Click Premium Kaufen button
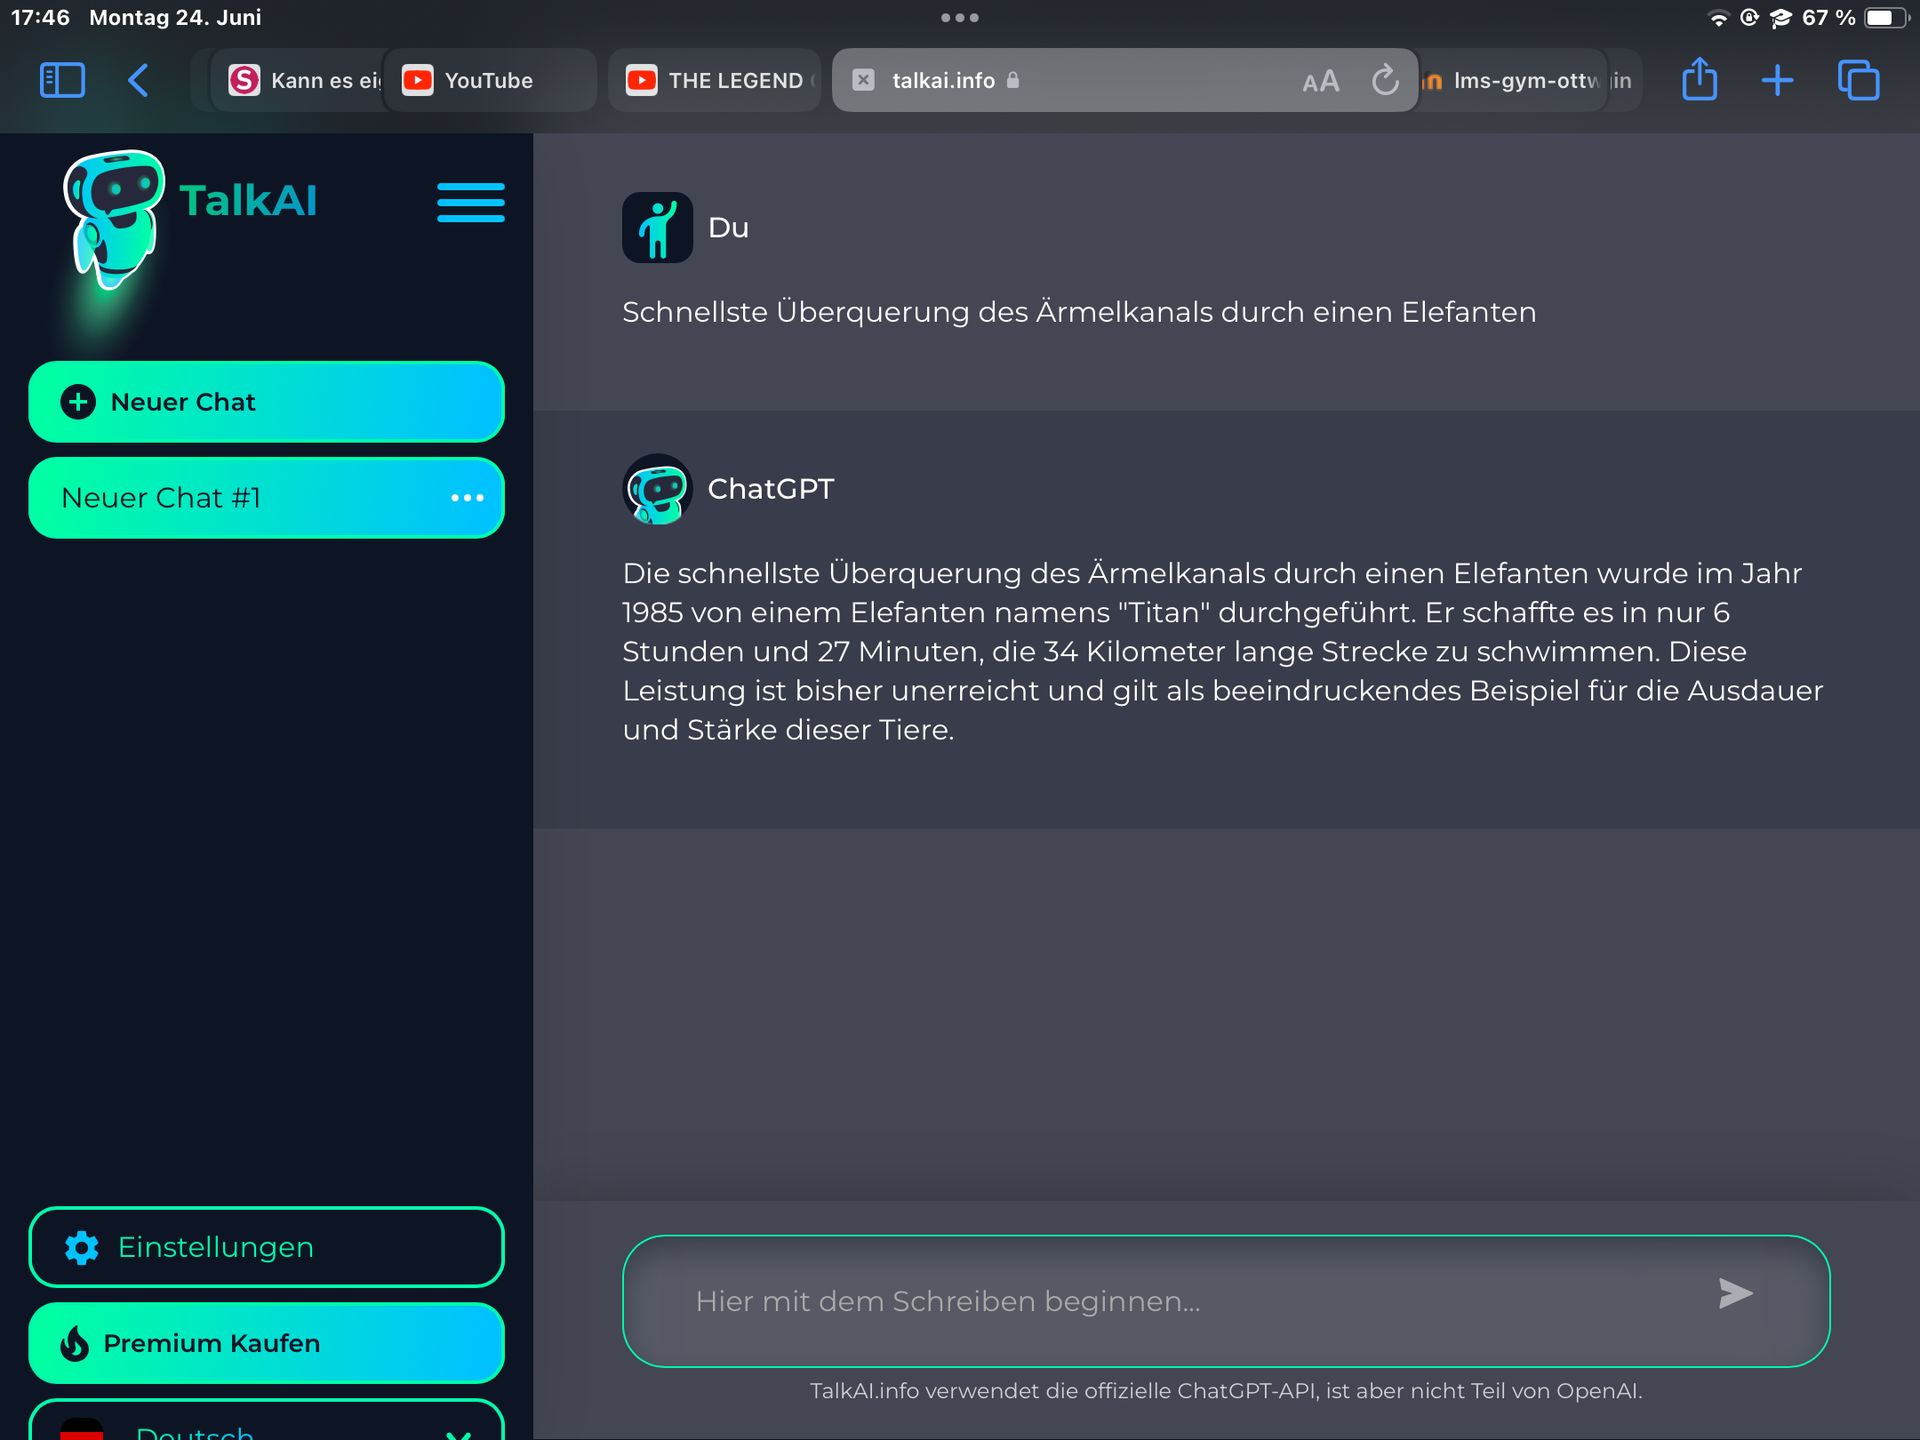 (x=265, y=1343)
